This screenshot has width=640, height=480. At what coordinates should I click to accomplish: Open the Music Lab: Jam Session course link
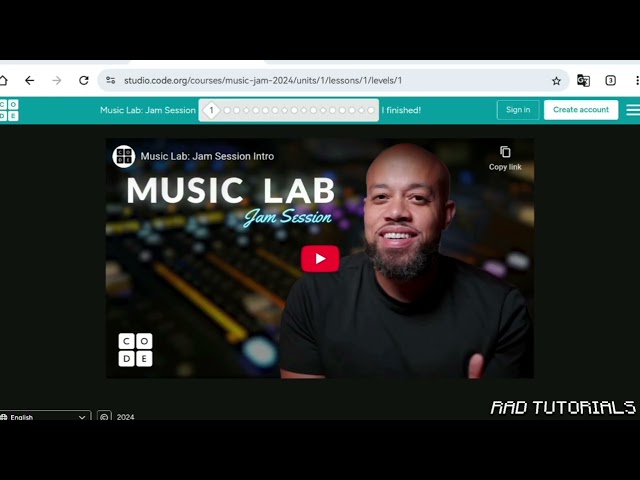tap(148, 110)
